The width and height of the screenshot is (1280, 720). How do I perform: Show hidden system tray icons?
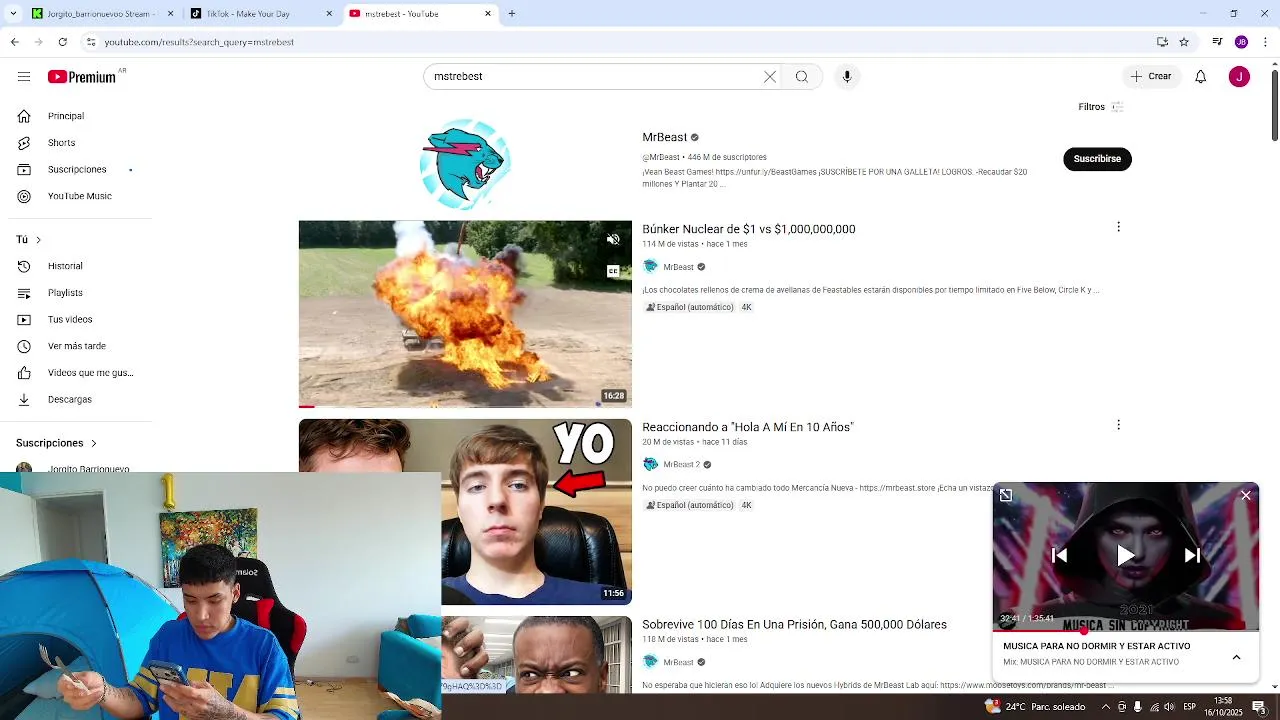point(1105,707)
